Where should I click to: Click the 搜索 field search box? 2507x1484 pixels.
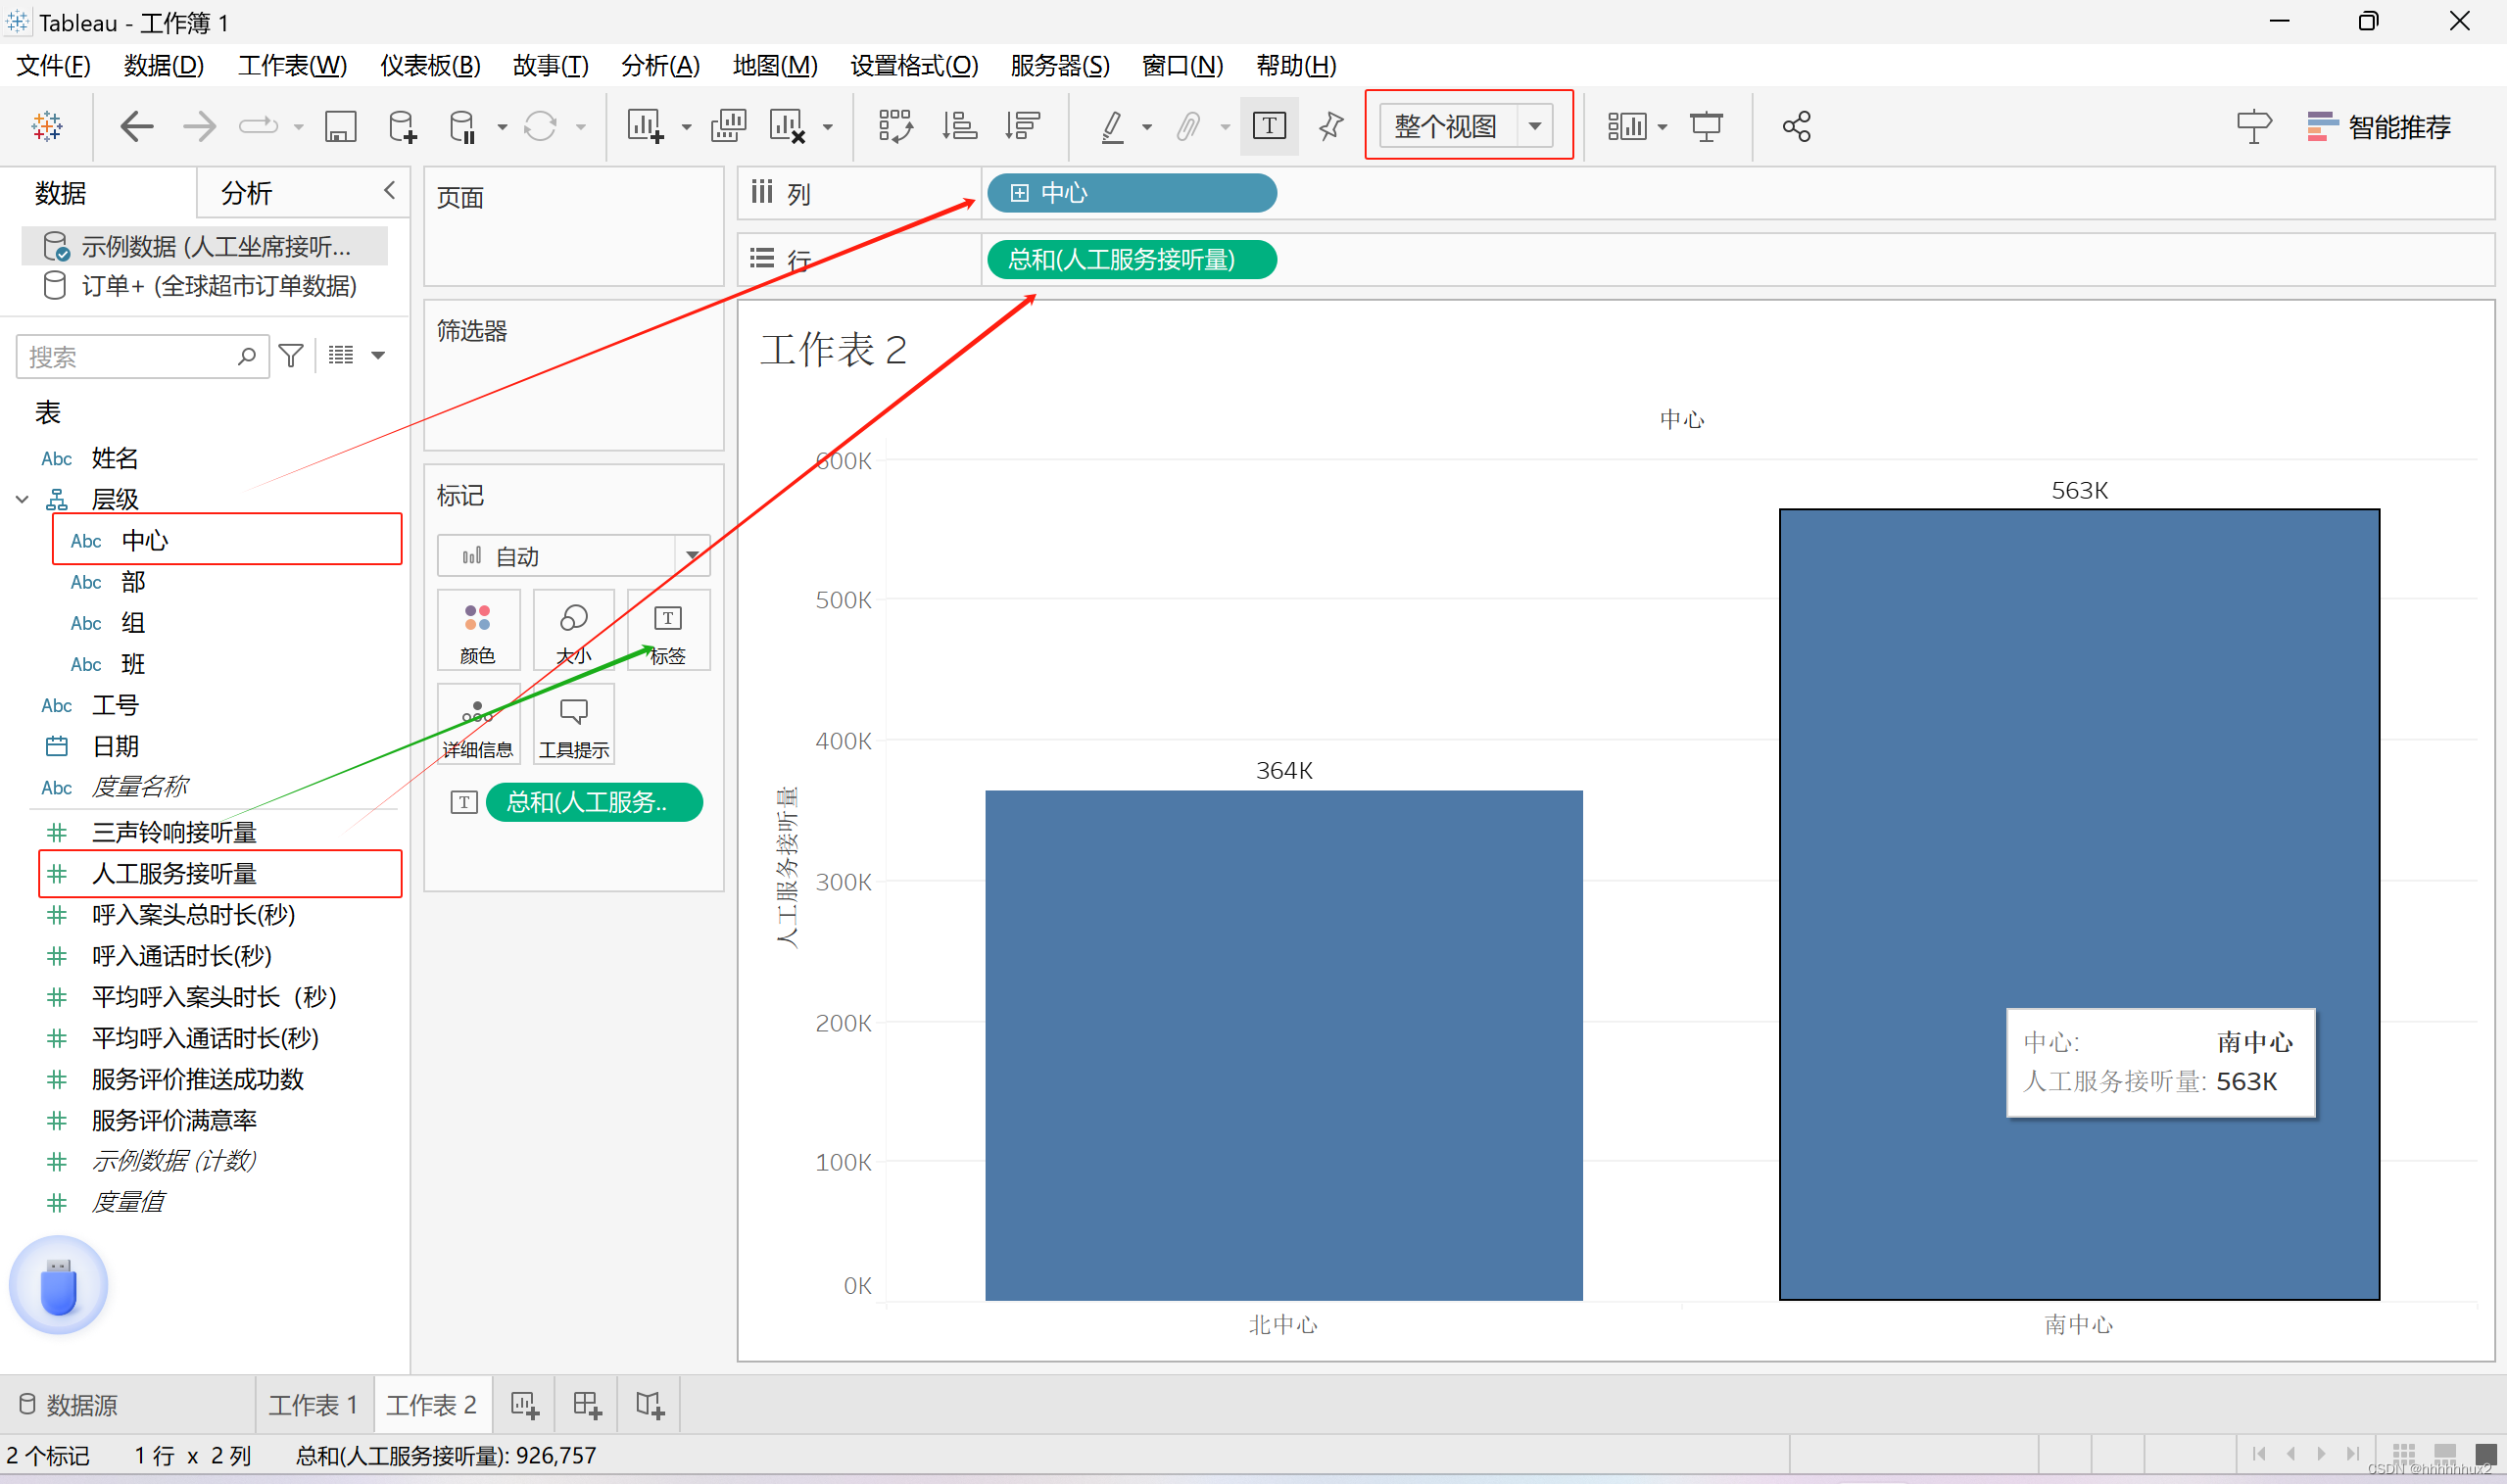pos(130,357)
